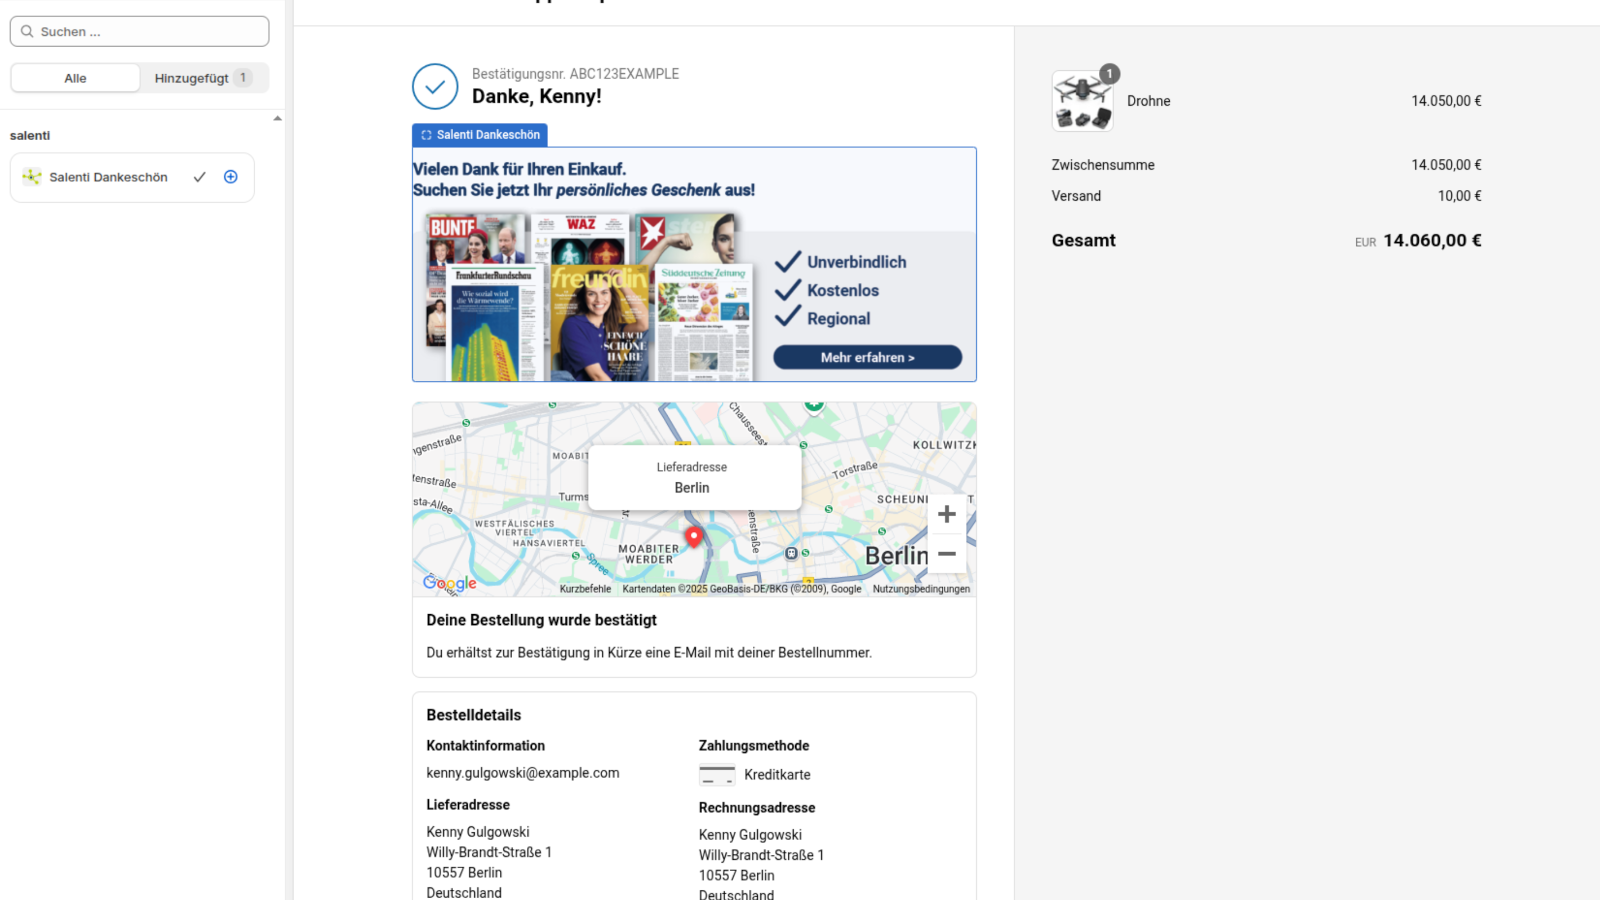The width and height of the screenshot is (1600, 900).
Task: Select the Salenti Dankeschön block label tab
Action: (x=480, y=135)
